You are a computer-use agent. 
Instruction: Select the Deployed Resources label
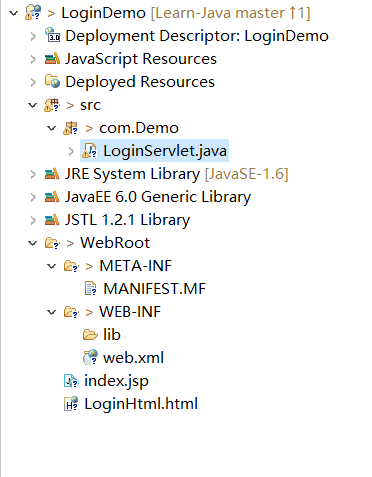click(140, 82)
